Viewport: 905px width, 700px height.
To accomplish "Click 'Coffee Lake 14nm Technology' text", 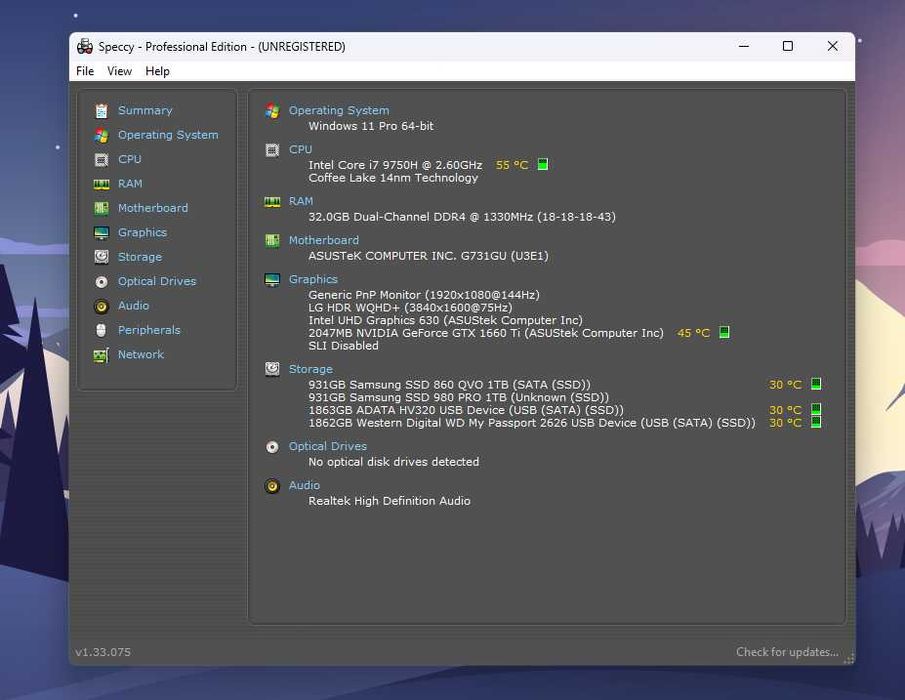I will 393,178.
